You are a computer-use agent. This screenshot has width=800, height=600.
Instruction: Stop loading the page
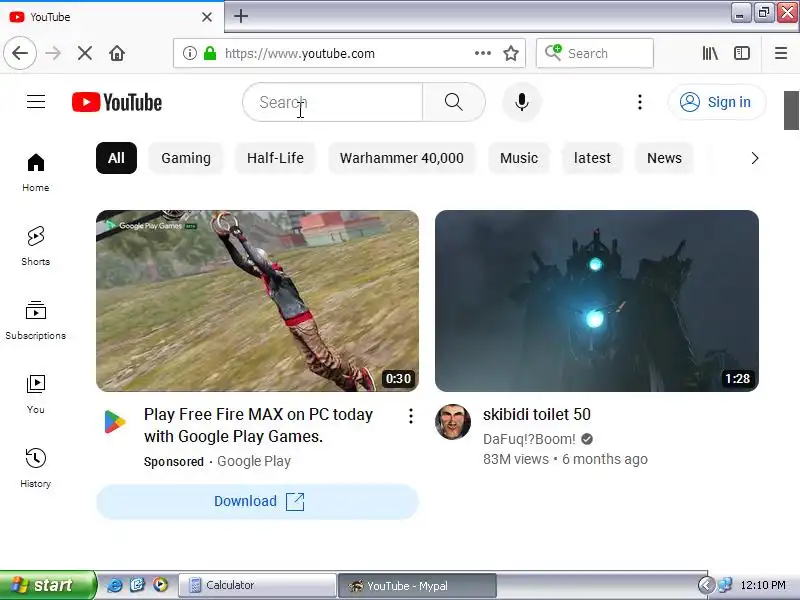[x=85, y=53]
